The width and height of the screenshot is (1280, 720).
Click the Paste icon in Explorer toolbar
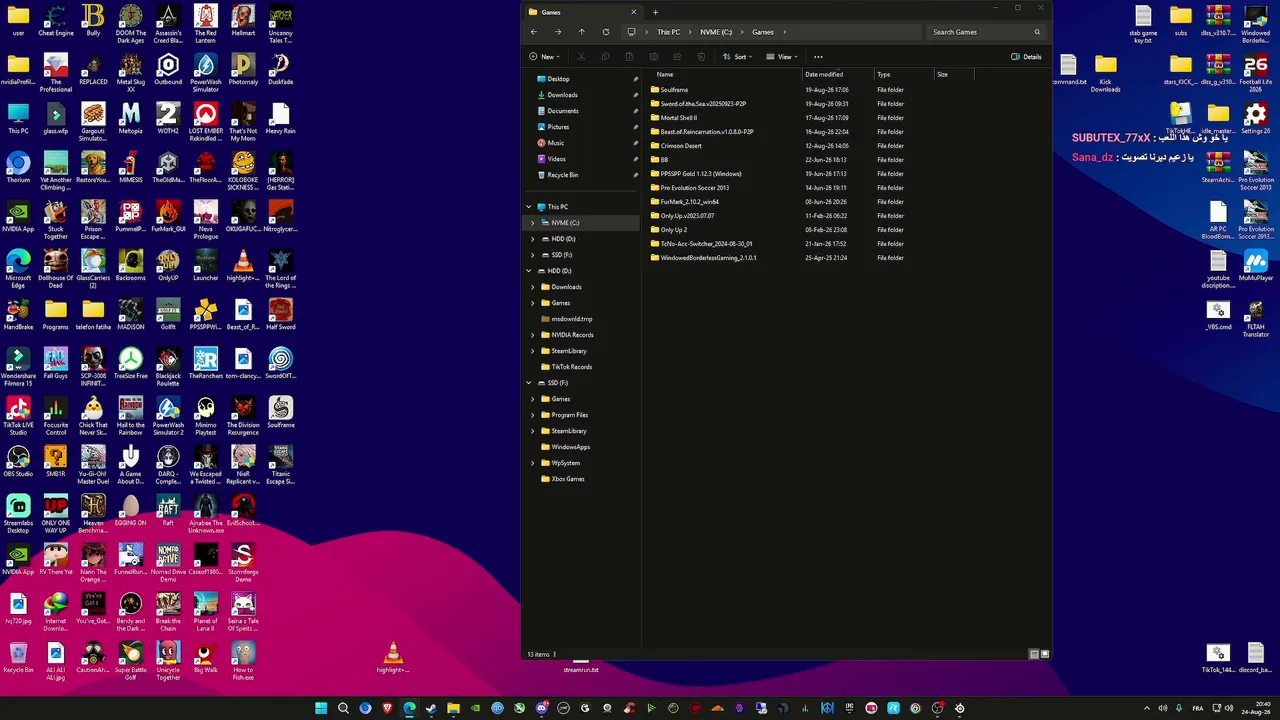(629, 57)
